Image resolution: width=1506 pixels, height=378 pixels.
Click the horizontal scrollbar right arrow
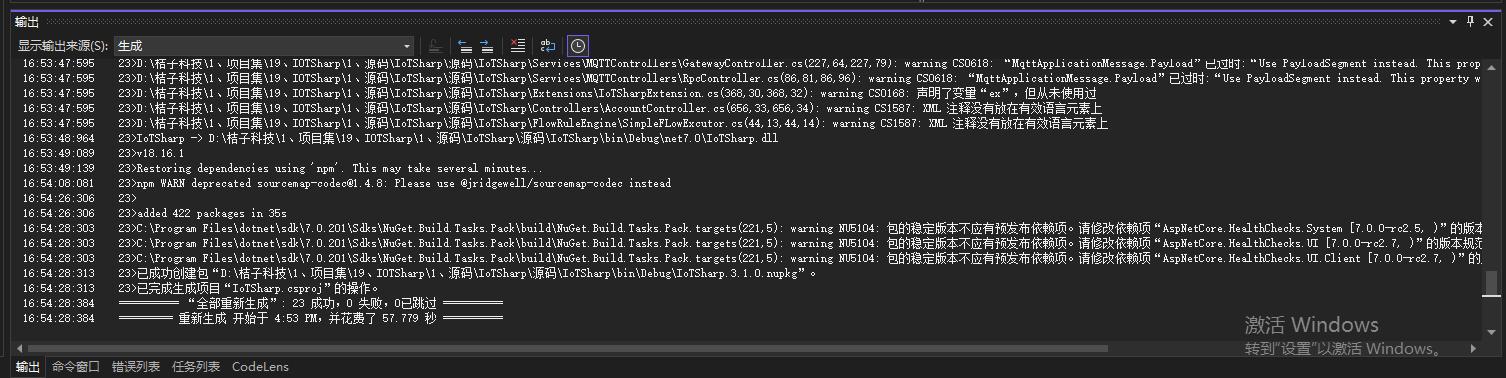coord(1474,349)
